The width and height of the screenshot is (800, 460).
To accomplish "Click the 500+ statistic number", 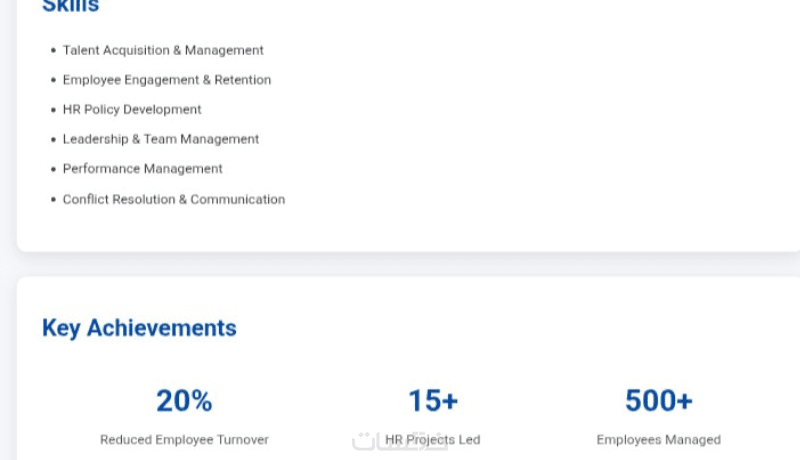I will (658, 401).
